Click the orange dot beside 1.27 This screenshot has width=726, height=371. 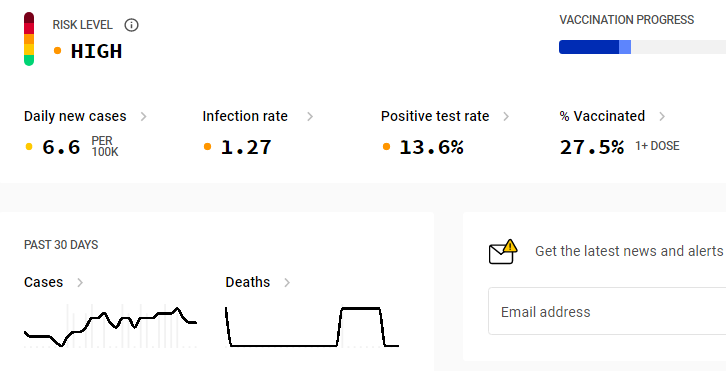click(x=207, y=147)
